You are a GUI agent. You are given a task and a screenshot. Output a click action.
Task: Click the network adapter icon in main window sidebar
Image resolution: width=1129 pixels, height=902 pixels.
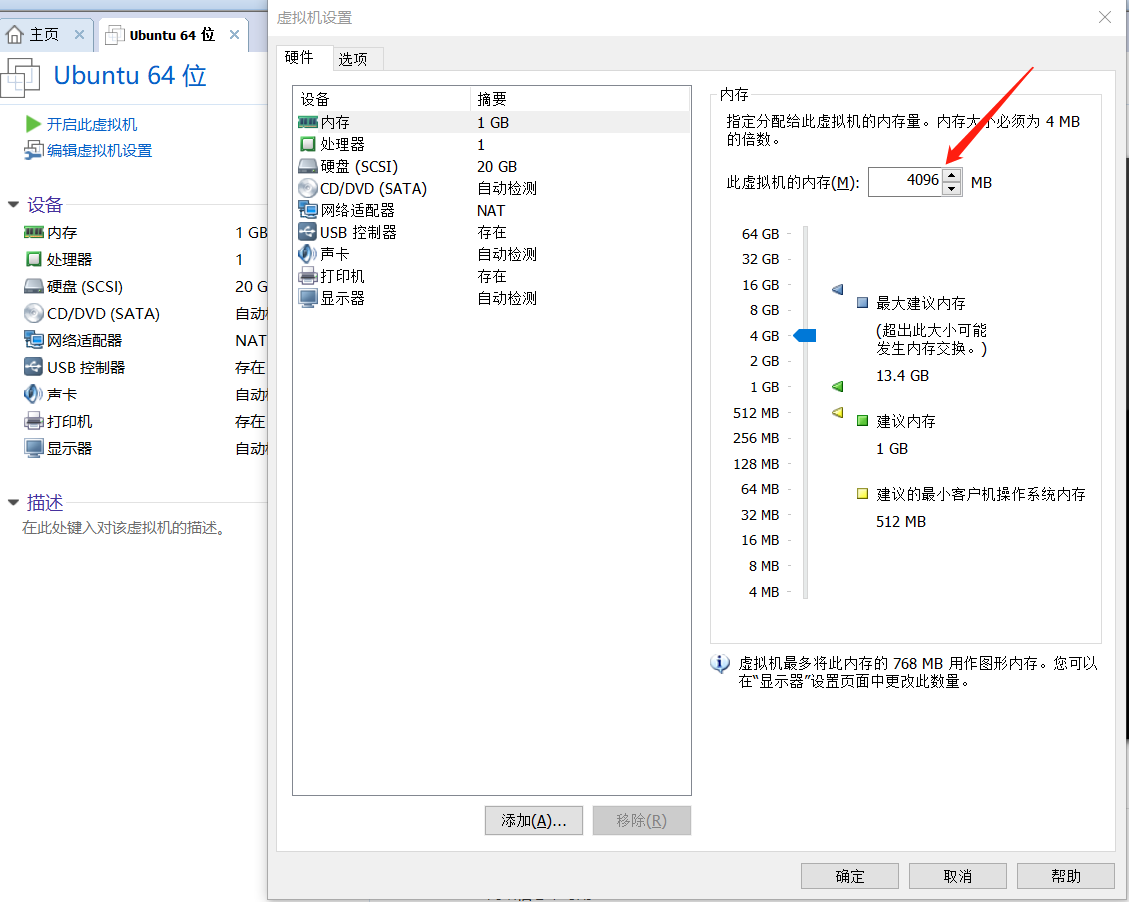point(34,340)
